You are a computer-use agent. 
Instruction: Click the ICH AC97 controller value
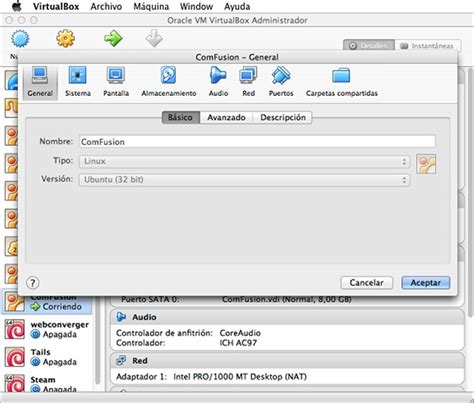tap(238, 343)
